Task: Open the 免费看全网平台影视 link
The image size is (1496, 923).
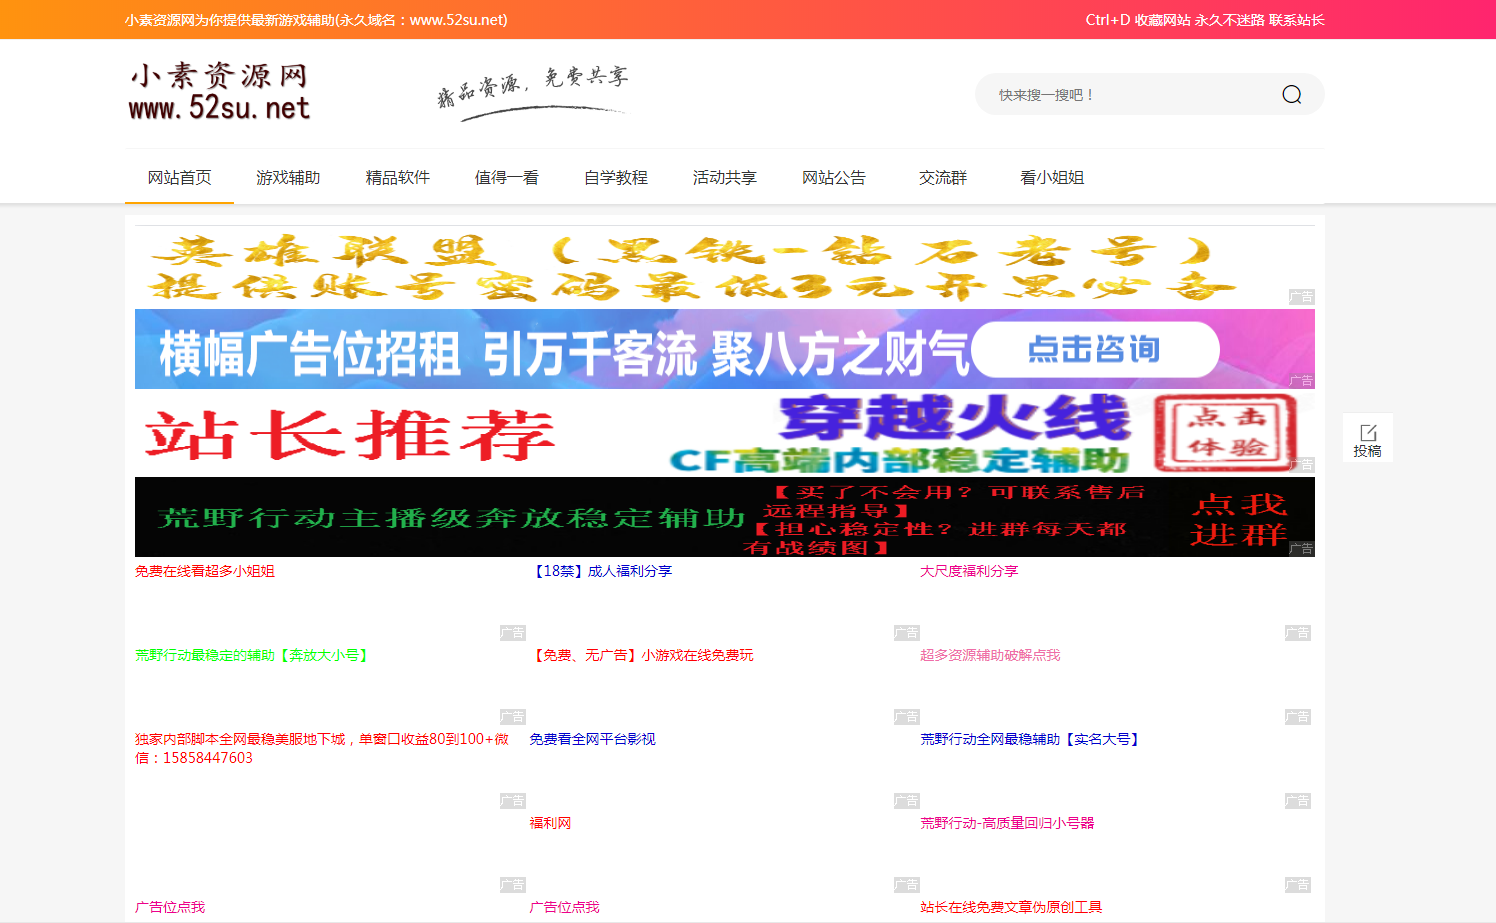Action: [592, 739]
